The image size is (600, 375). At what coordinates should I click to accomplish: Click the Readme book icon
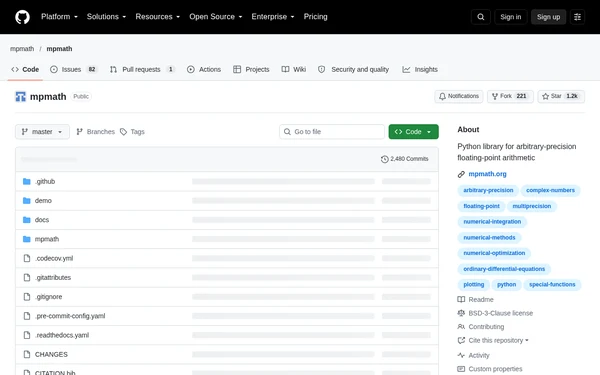click(461, 300)
